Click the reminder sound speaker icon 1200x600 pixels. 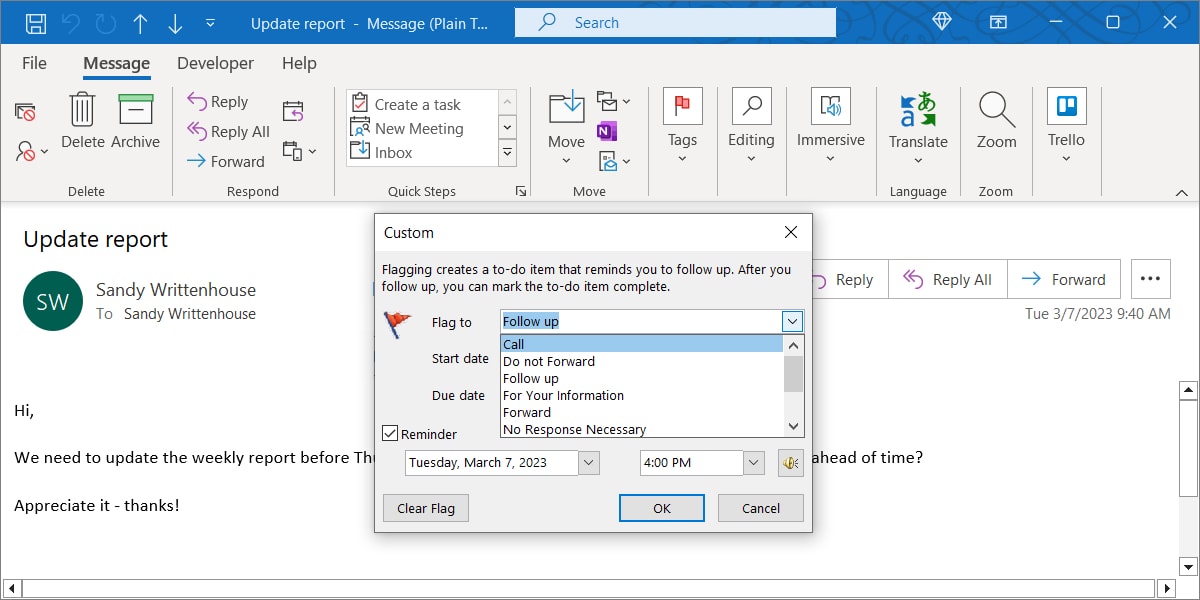(x=789, y=462)
